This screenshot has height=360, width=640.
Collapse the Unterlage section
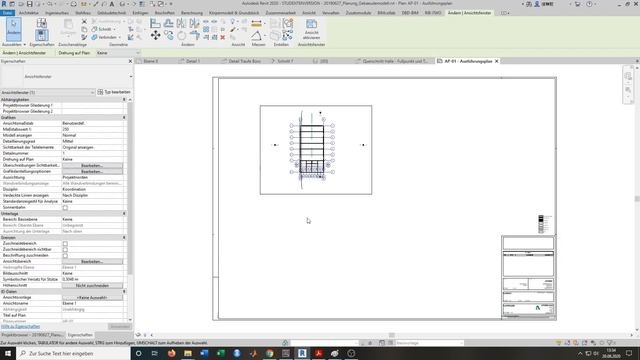(124, 213)
